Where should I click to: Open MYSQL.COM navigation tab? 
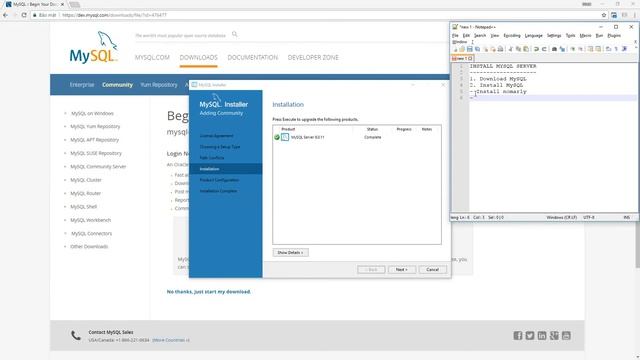pyautogui.click(x=152, y=58)
